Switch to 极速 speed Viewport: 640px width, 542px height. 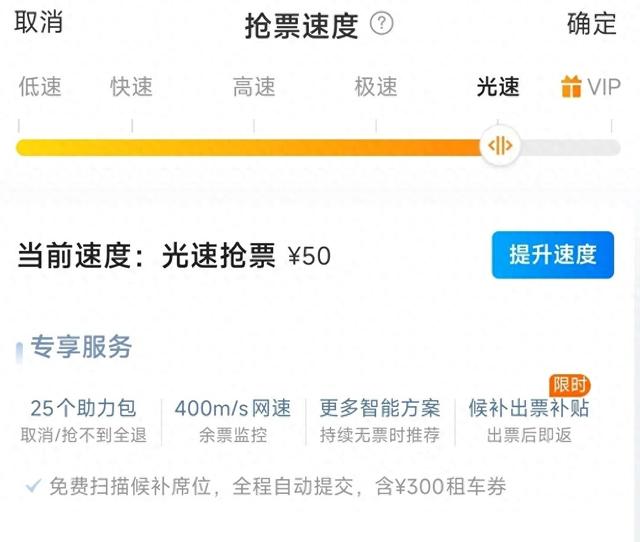coord(376,87)
